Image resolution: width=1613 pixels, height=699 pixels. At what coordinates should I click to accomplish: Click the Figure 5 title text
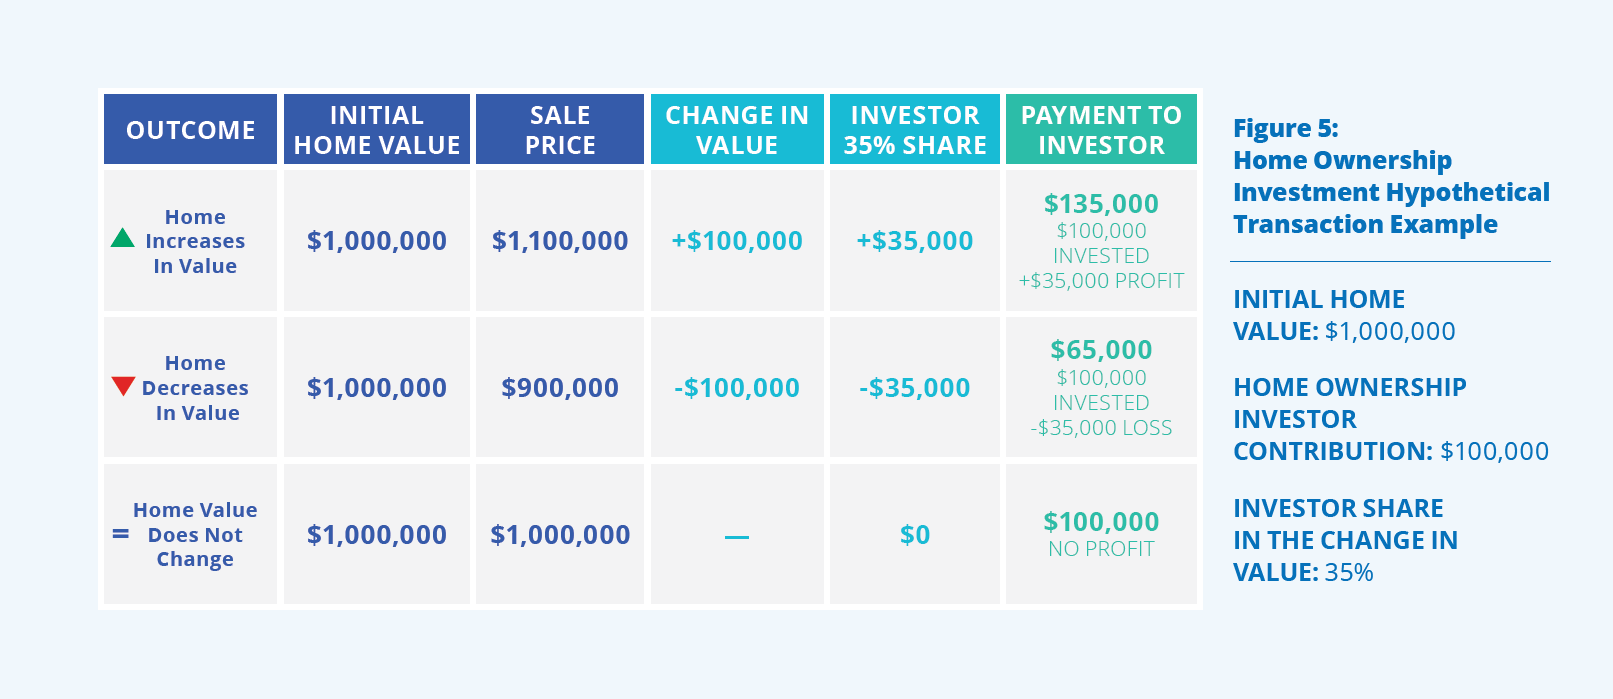pos(1391,176)
